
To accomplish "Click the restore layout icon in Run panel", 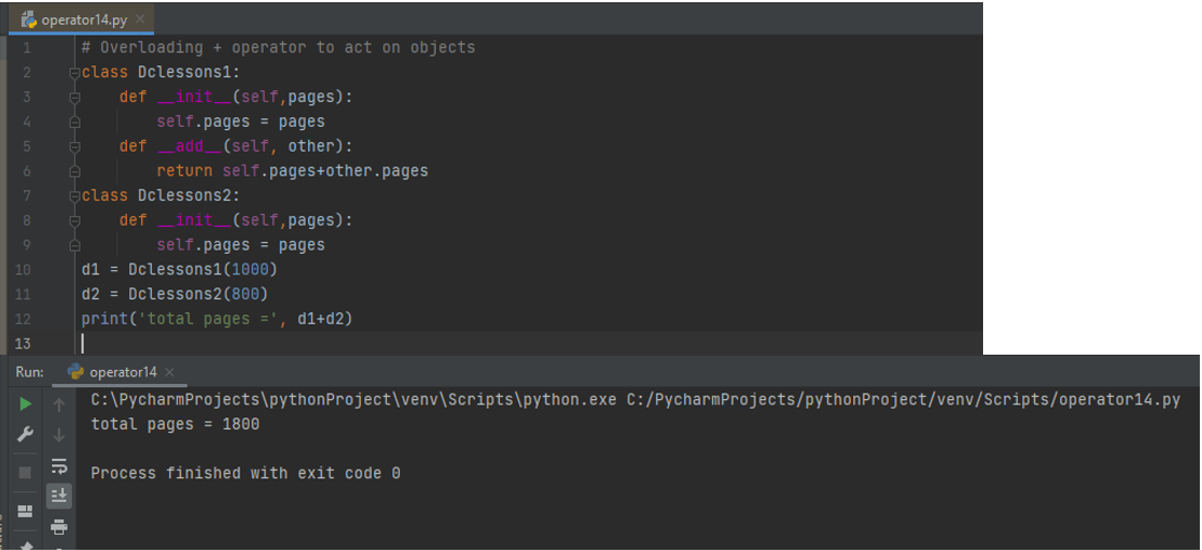I will (x=26, y=510).
